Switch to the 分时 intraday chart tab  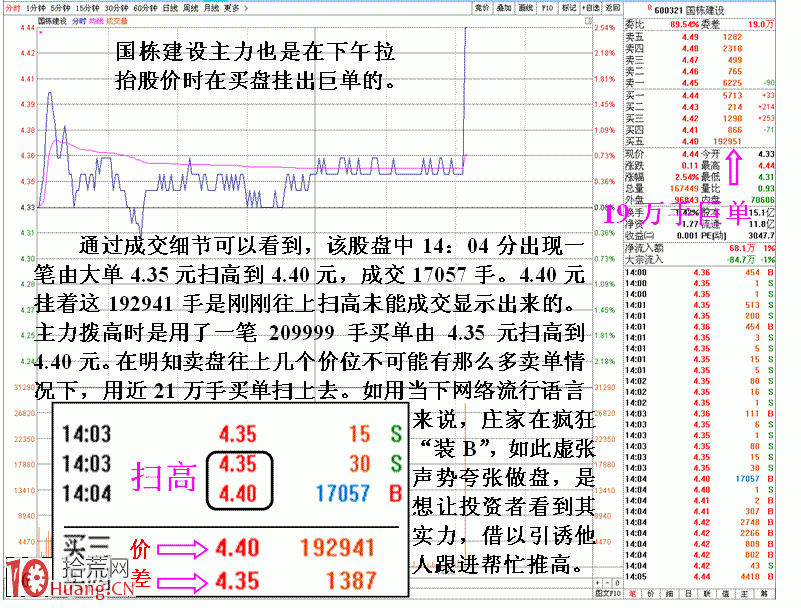[x=13, y=8]
